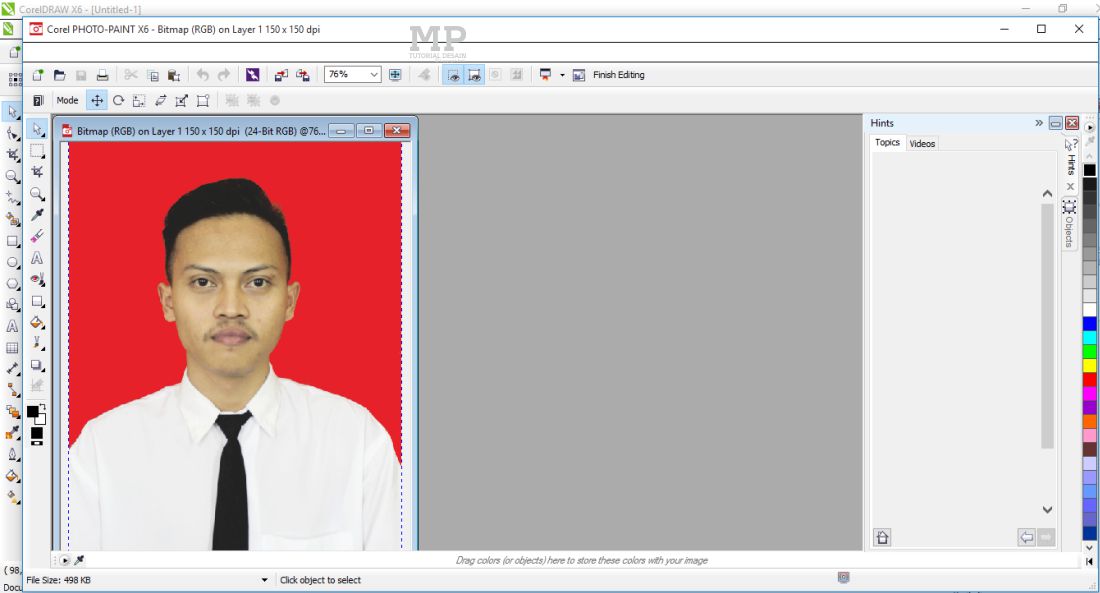Click the Print icon in standard toolbar
Image resolution: width=1100 pixels, height=593 pixels.
point(102,75)
